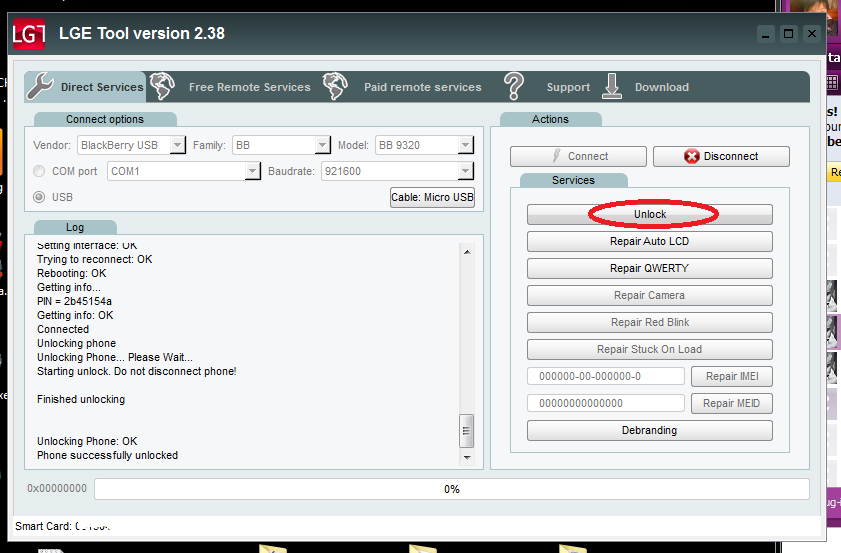The height and width of the screenshot is (553, 841).
Task: Click the Actions panel header
Action: (550, 119)
